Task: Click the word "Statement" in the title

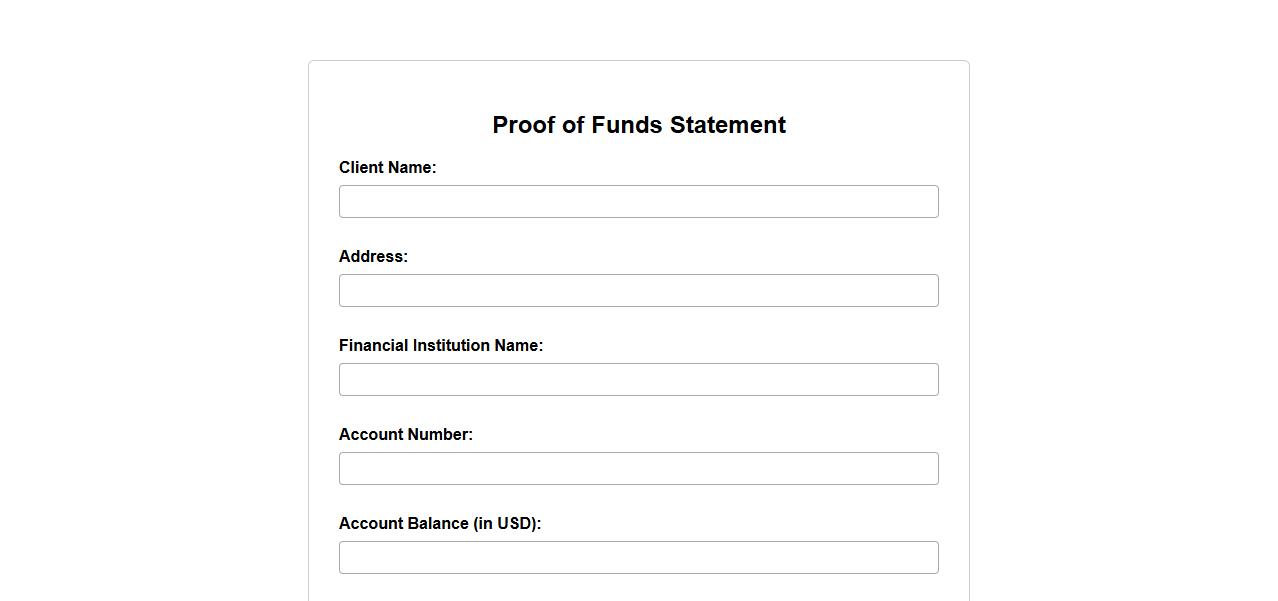Action: [x=727, y=125]
